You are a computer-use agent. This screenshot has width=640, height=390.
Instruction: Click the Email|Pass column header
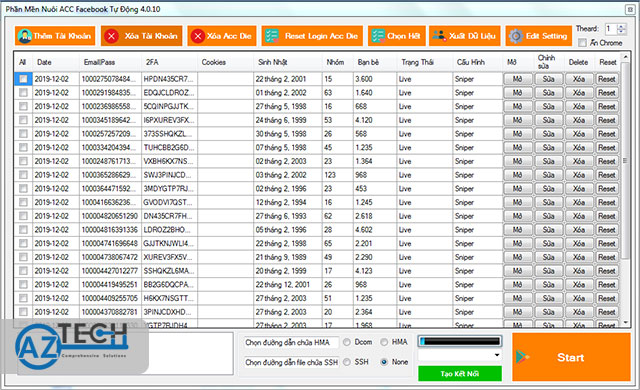(x=110, y=62)
